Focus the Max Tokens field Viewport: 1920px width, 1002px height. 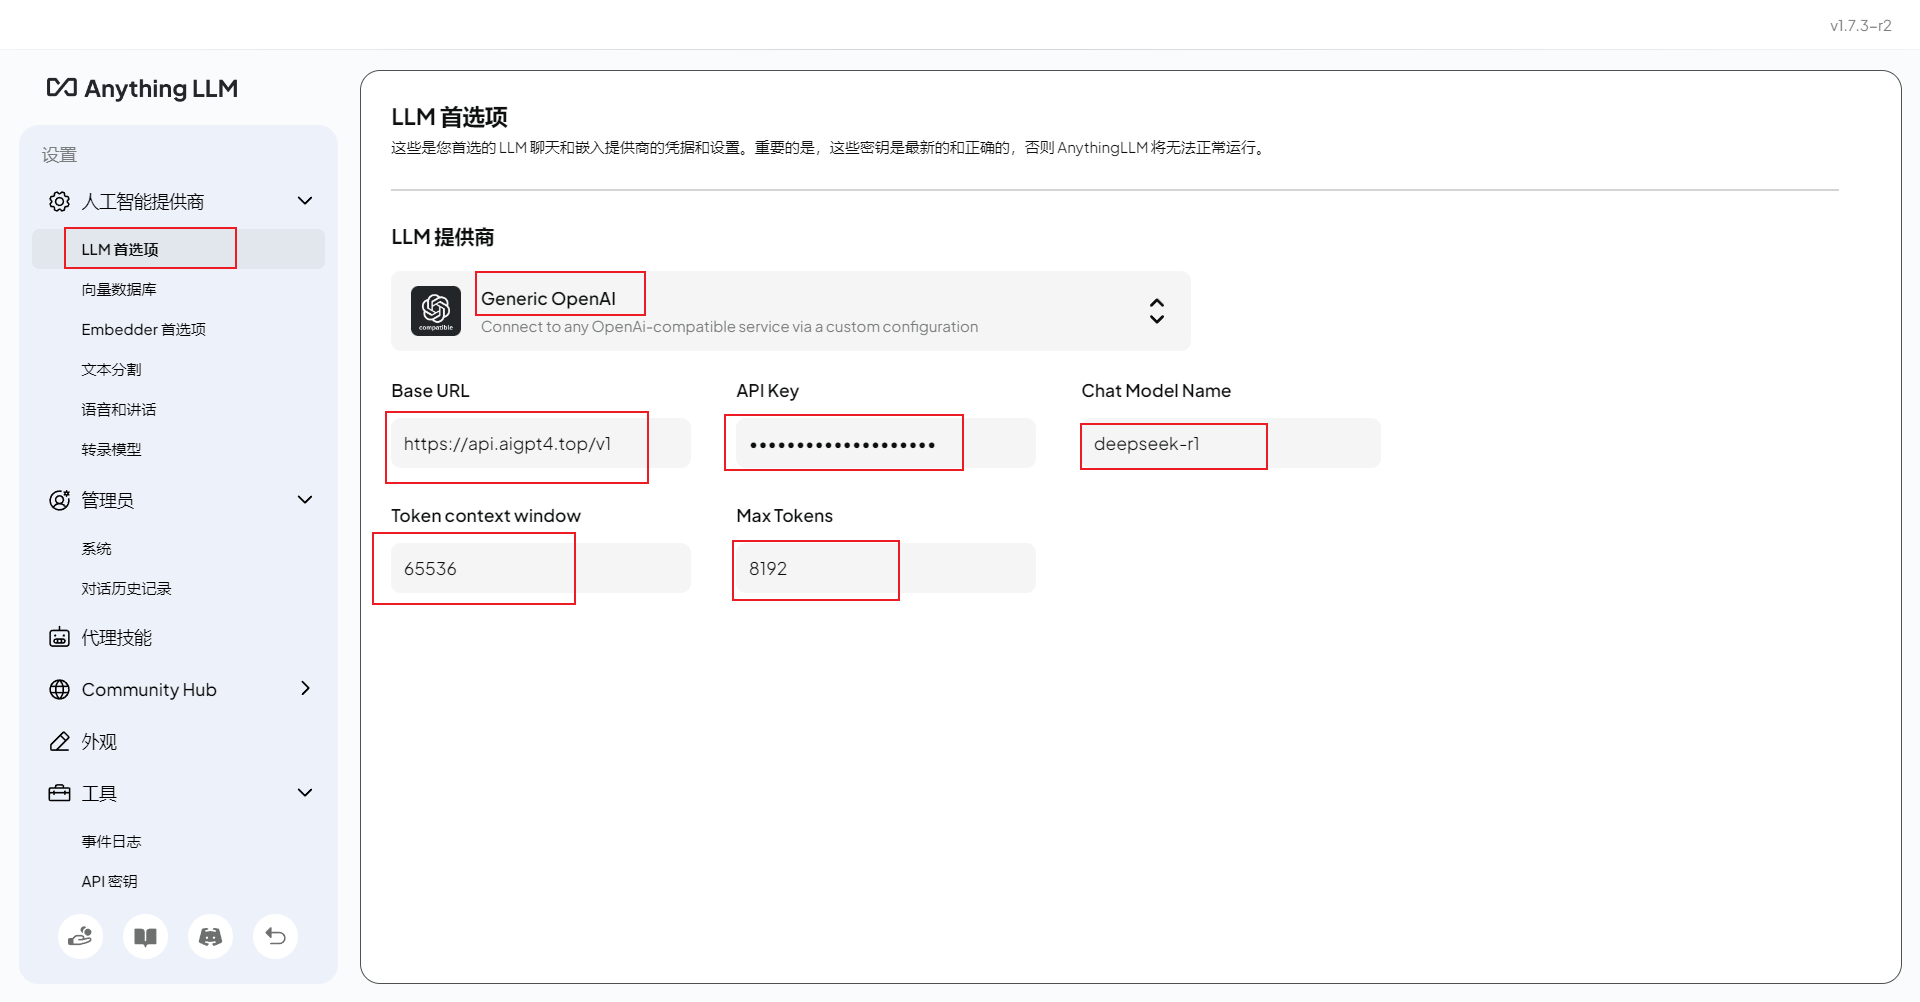(886, 568)
